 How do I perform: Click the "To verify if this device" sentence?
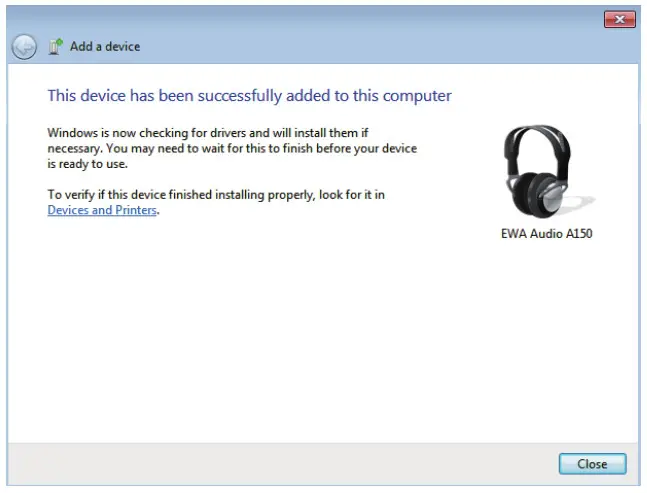coord(216,195)
